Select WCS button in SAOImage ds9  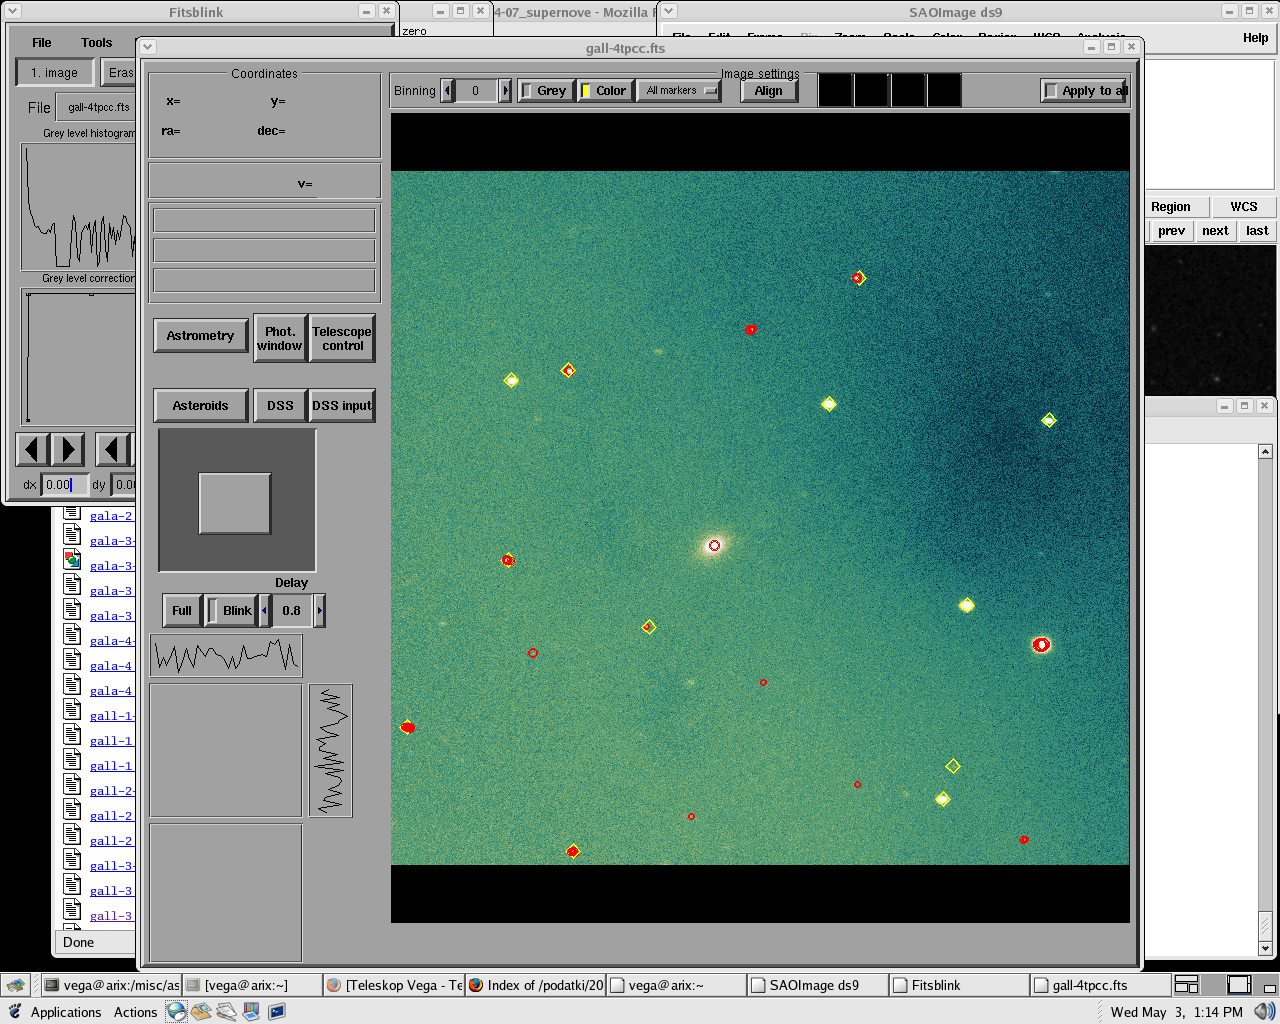click(1244, 207)
